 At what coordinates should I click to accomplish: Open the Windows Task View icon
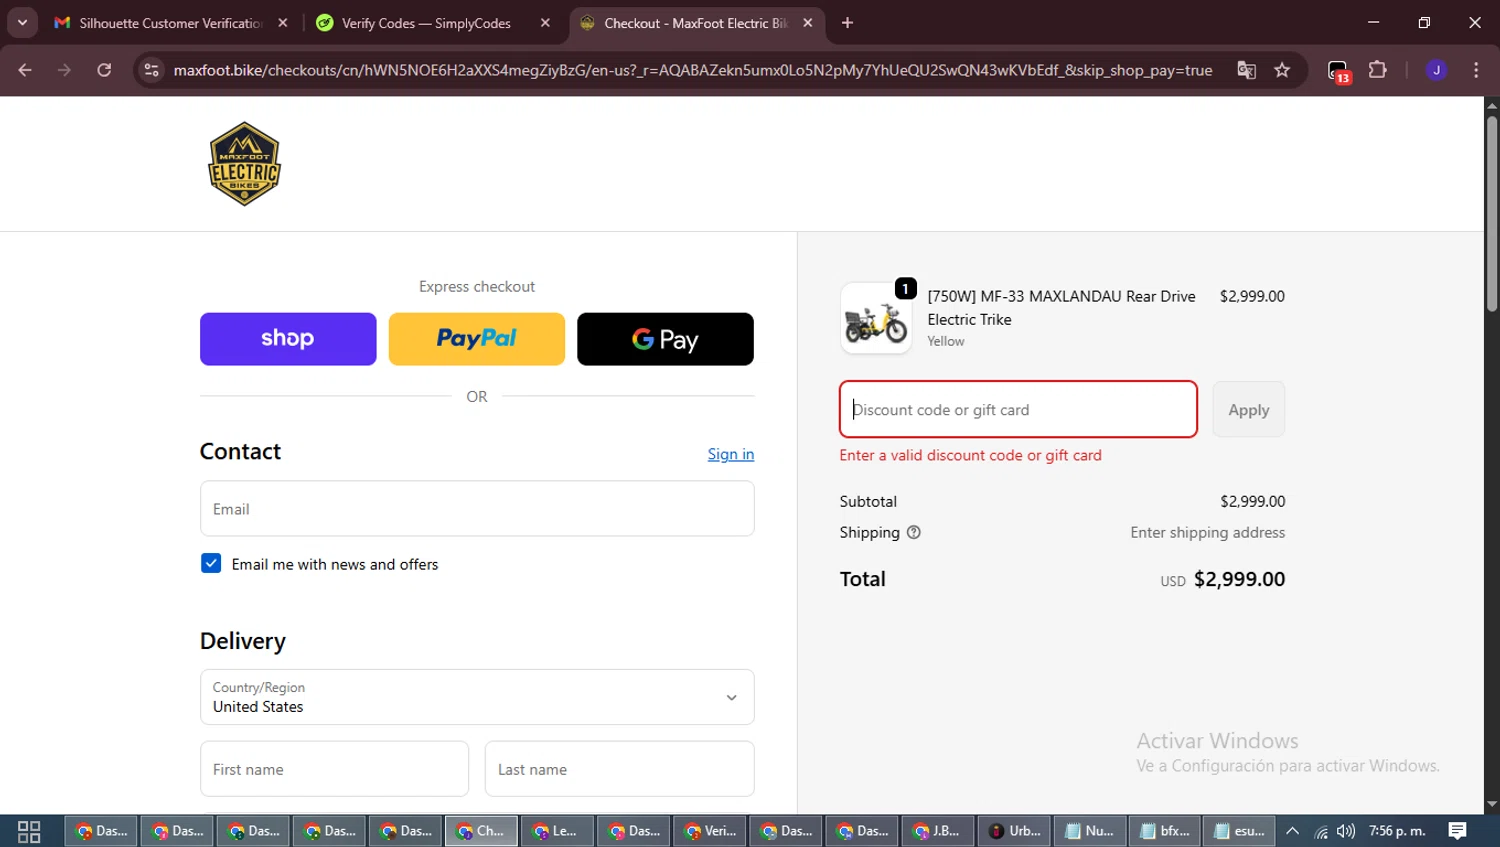[x=29, y=831]
